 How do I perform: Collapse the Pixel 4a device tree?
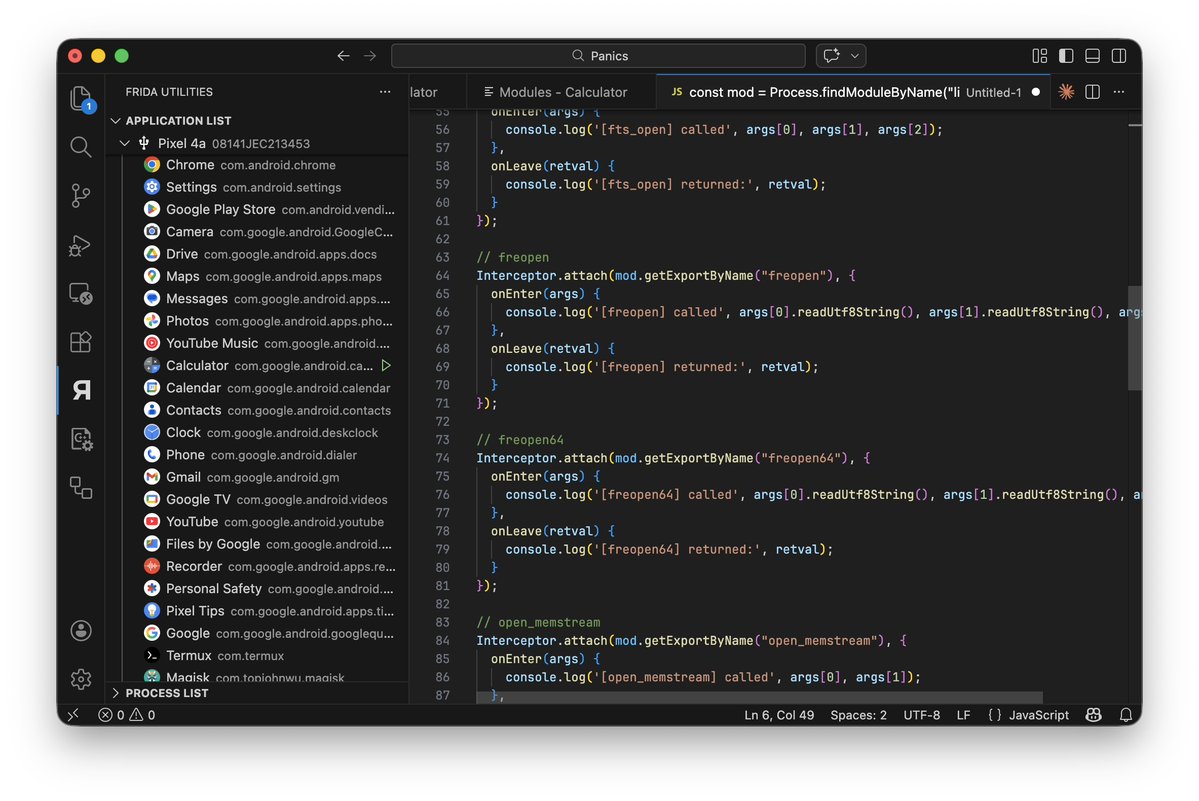tap(124, 142)
